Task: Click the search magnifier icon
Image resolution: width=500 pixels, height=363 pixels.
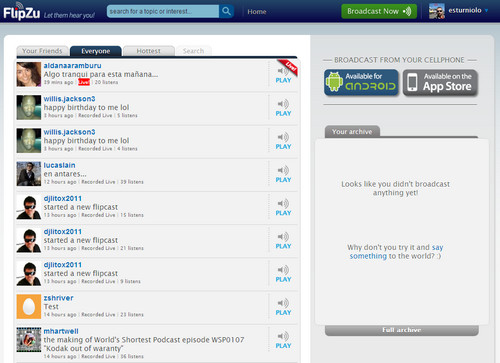Action: click(226, 11)
